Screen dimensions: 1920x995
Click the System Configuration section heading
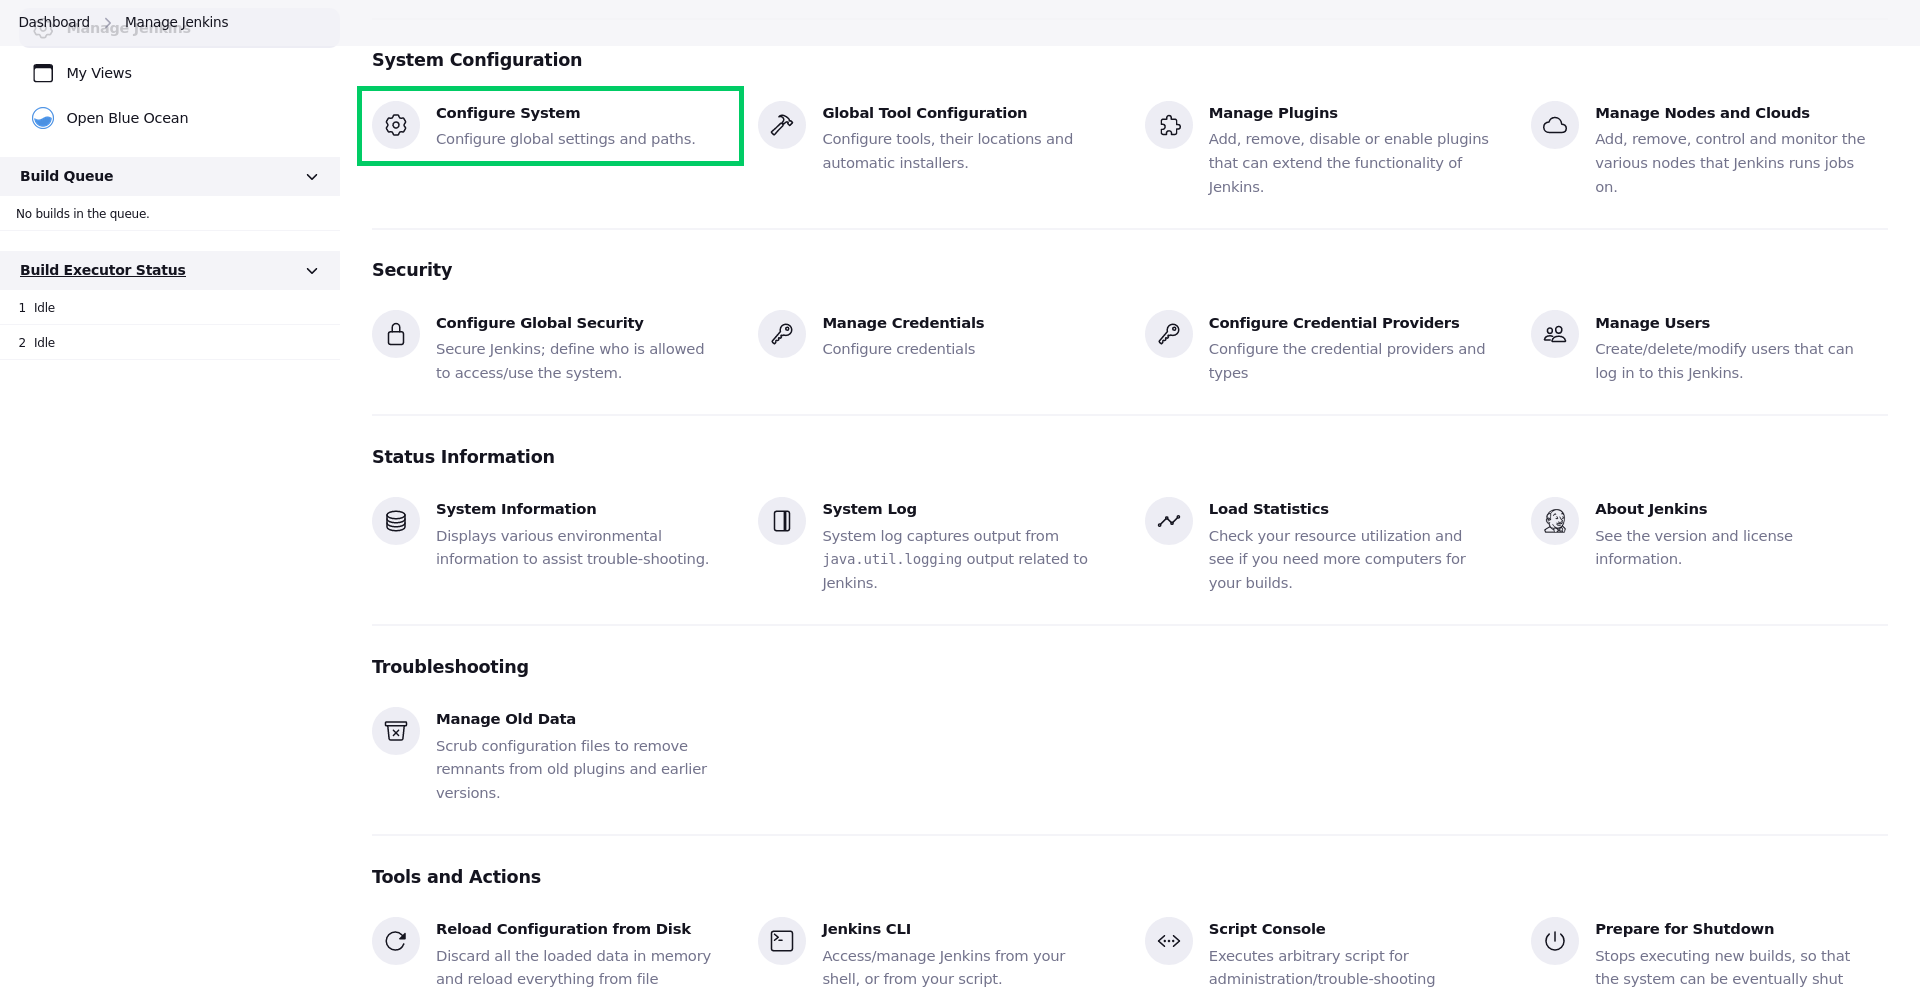coord(477,60)
